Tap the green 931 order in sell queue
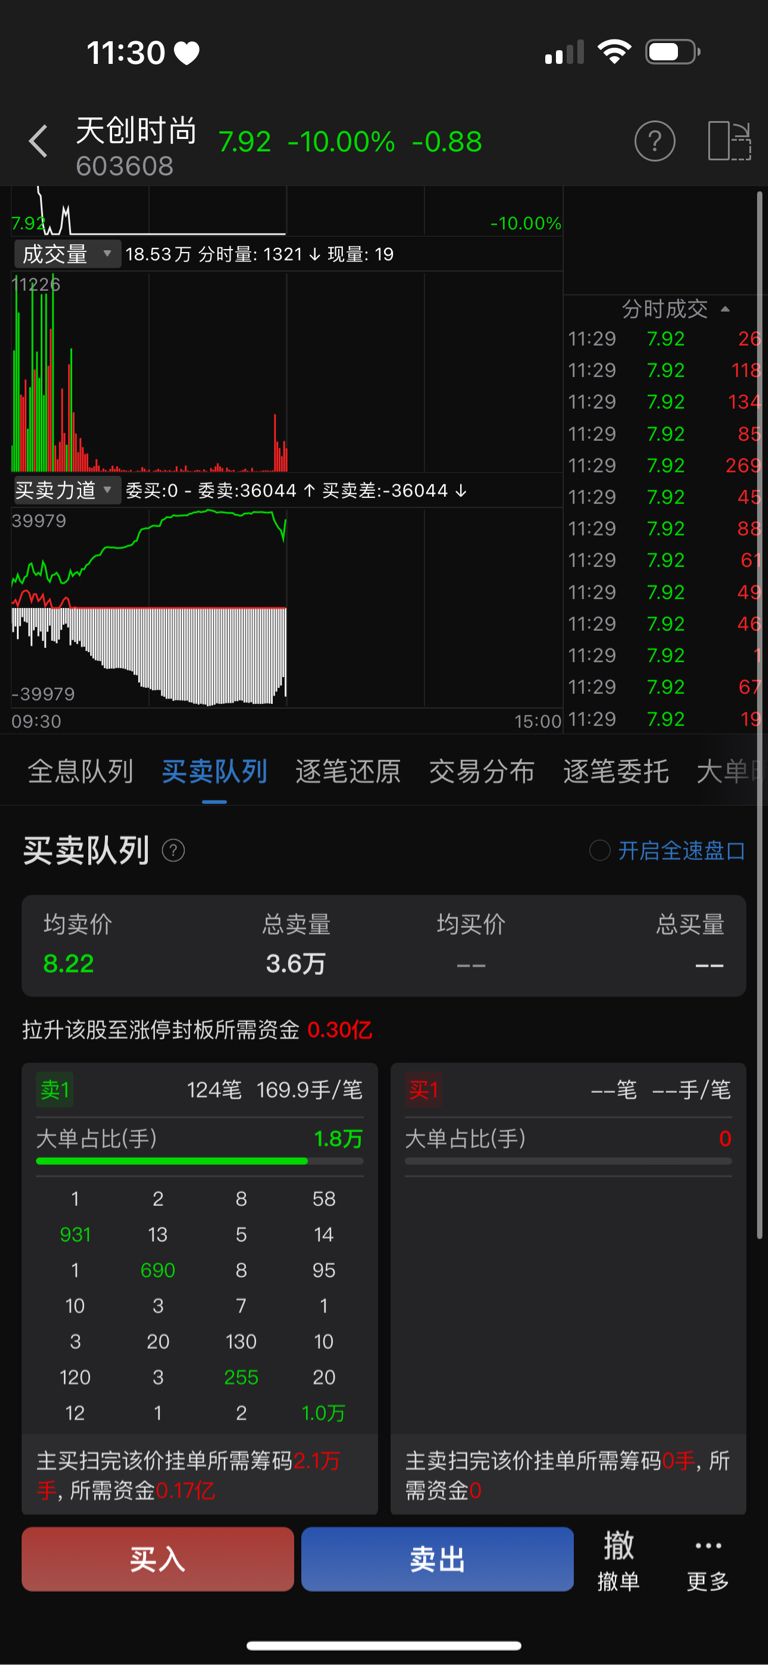The width and height of the screenshot is (768, 1665). pyautogui.click(x=75, y=1235)
